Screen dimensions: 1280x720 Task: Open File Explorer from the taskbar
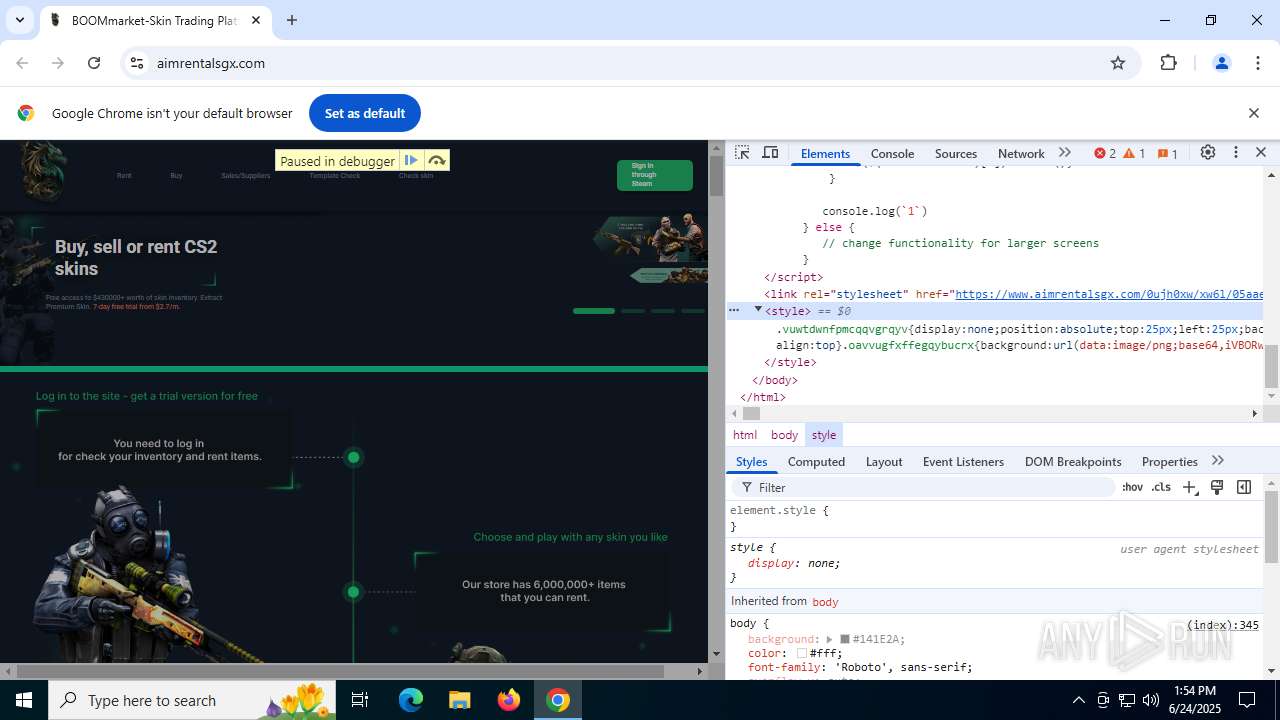pyautogui.click(x=460, y=700)
